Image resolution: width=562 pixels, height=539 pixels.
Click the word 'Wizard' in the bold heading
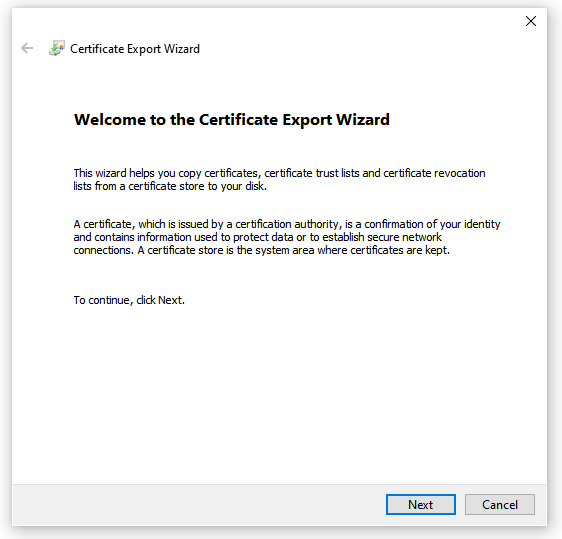[363, 120]
